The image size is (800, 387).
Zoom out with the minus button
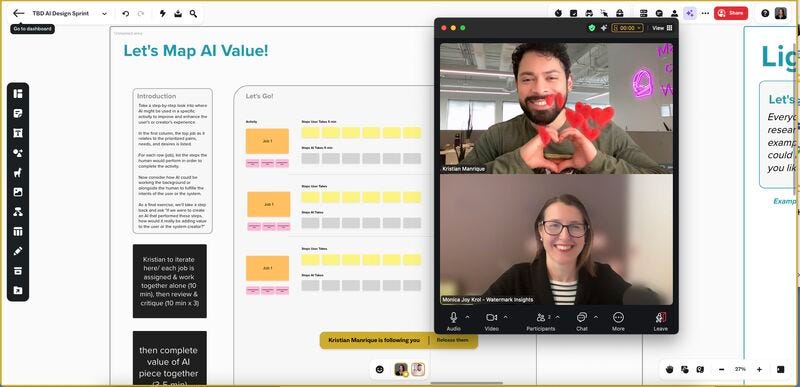pyautogui.click(x=721, y=370)
